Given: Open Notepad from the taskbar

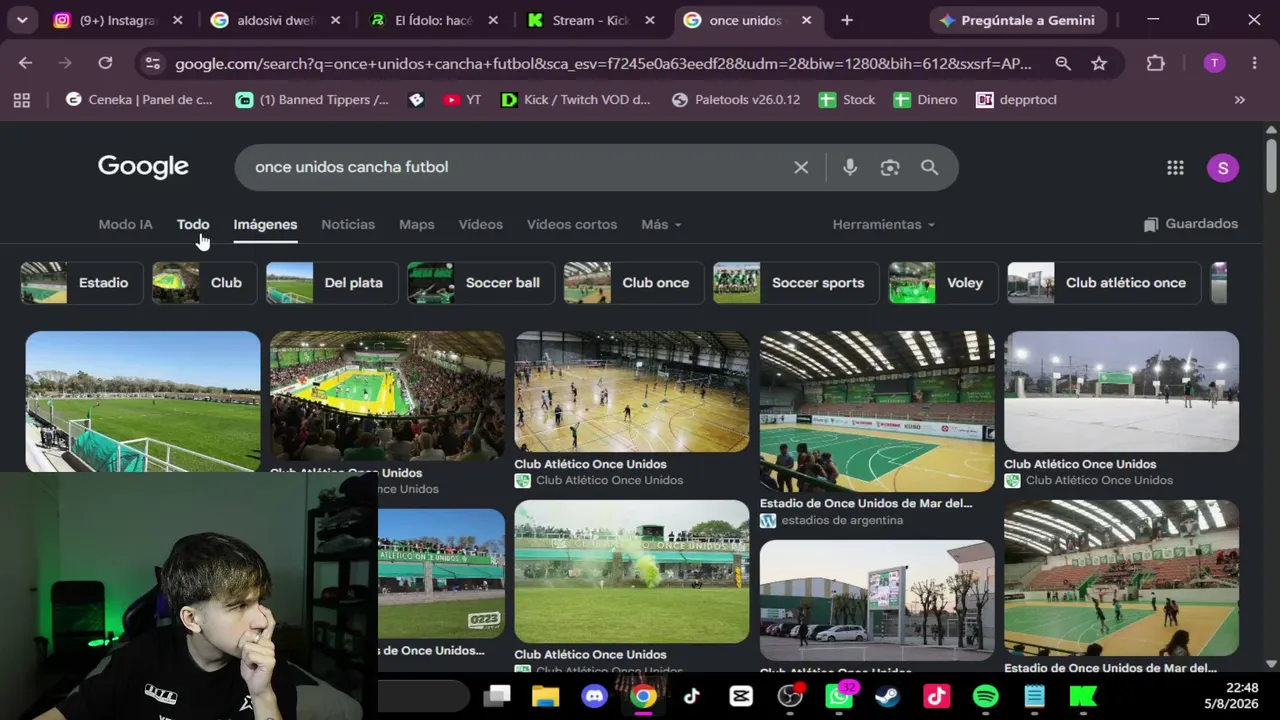Looking at the screenshot, I should point(1034,695).
